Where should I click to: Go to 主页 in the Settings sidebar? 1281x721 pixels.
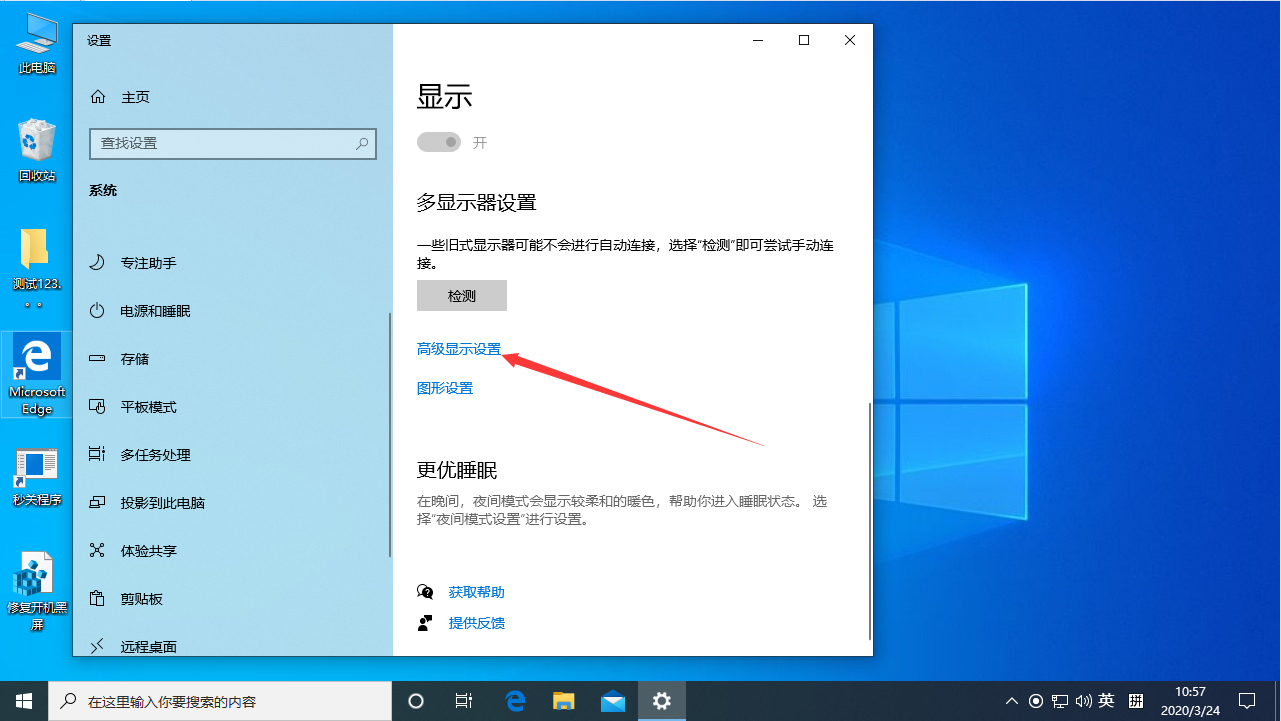coord(134,96)
